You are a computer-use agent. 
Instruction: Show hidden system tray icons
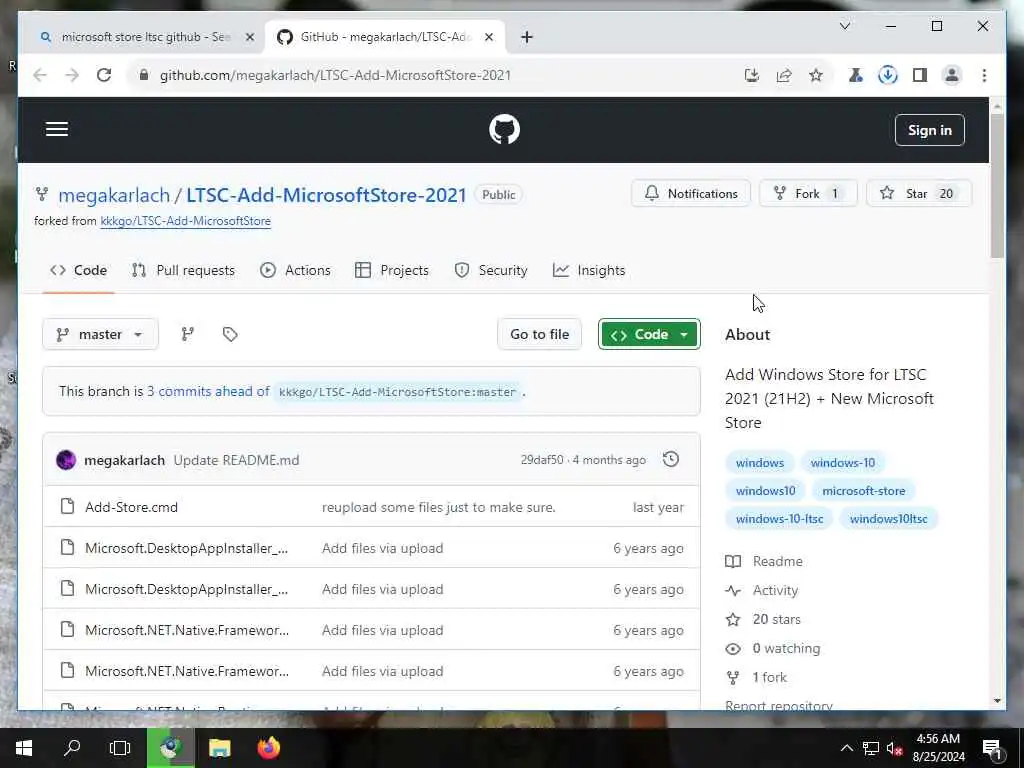846,748
